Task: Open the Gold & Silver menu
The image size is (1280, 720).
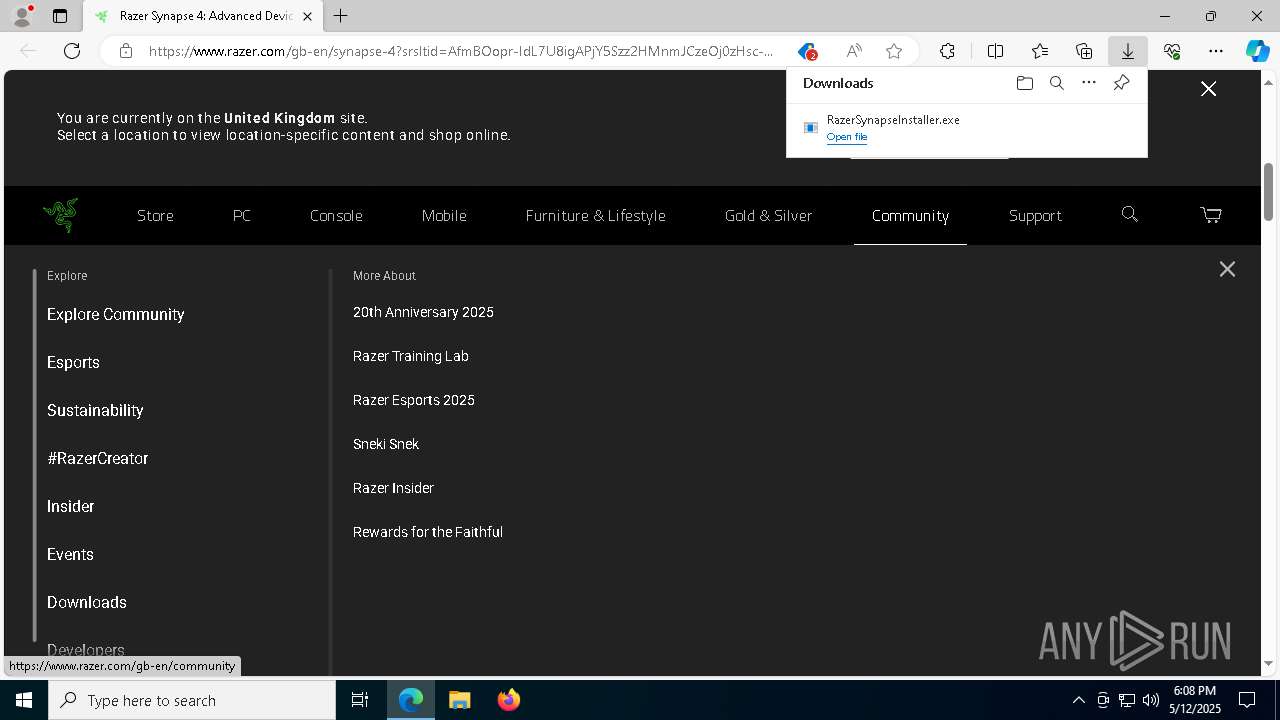Action: tap(768, 215)
